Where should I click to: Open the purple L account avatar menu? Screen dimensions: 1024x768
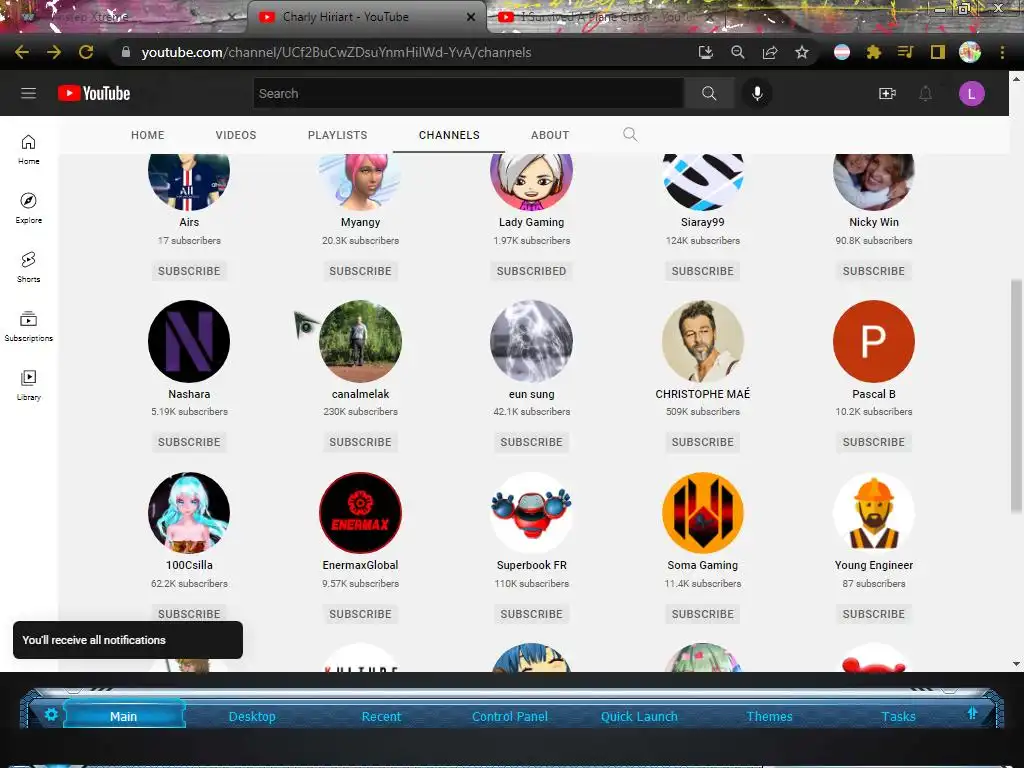[971, 93]
